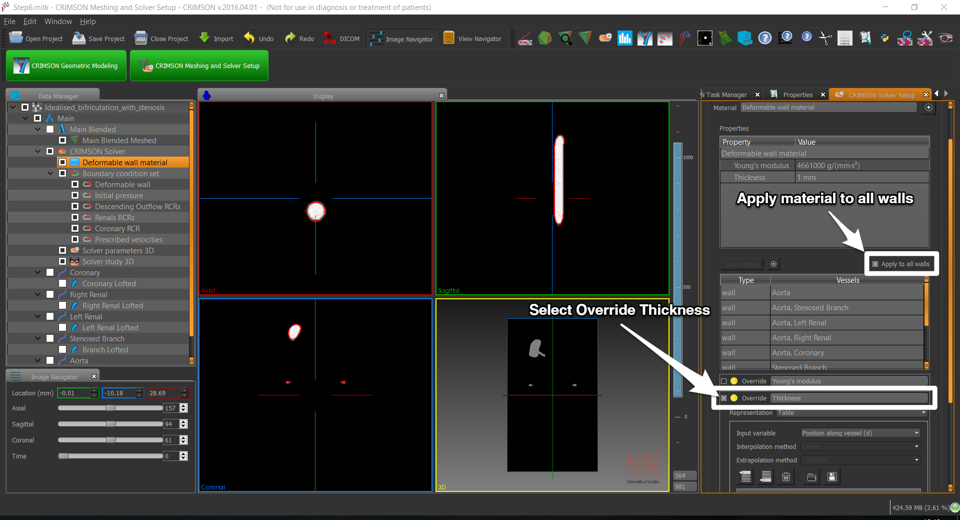Click the Open Project toolbar icon
The image size is (960, 520).
coord(17,38)
